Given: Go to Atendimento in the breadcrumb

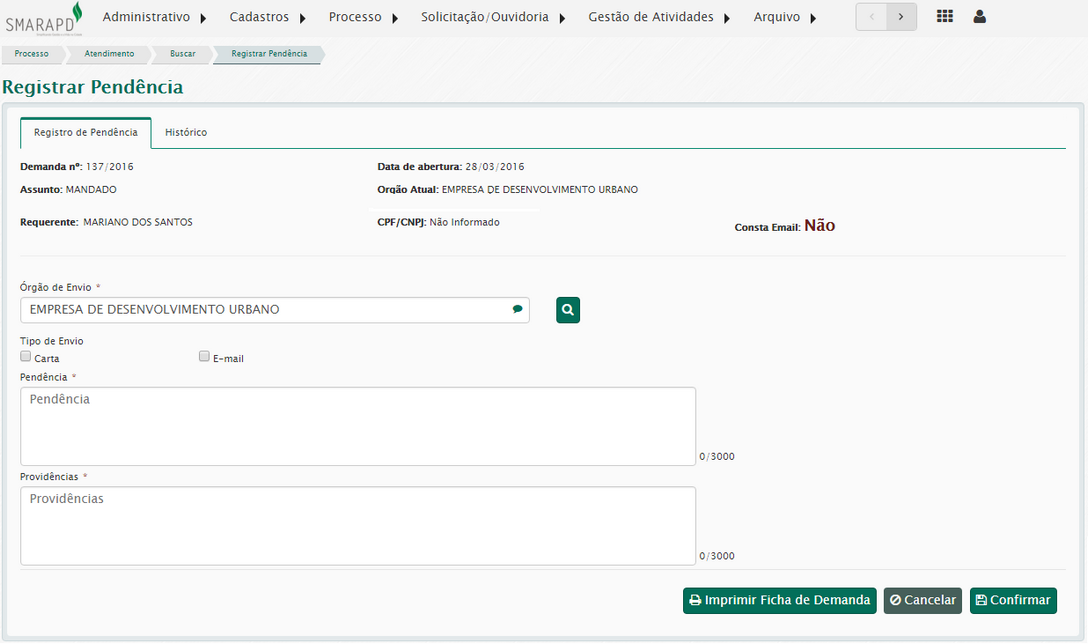Looking at the screenshot, I should [109, 54].
